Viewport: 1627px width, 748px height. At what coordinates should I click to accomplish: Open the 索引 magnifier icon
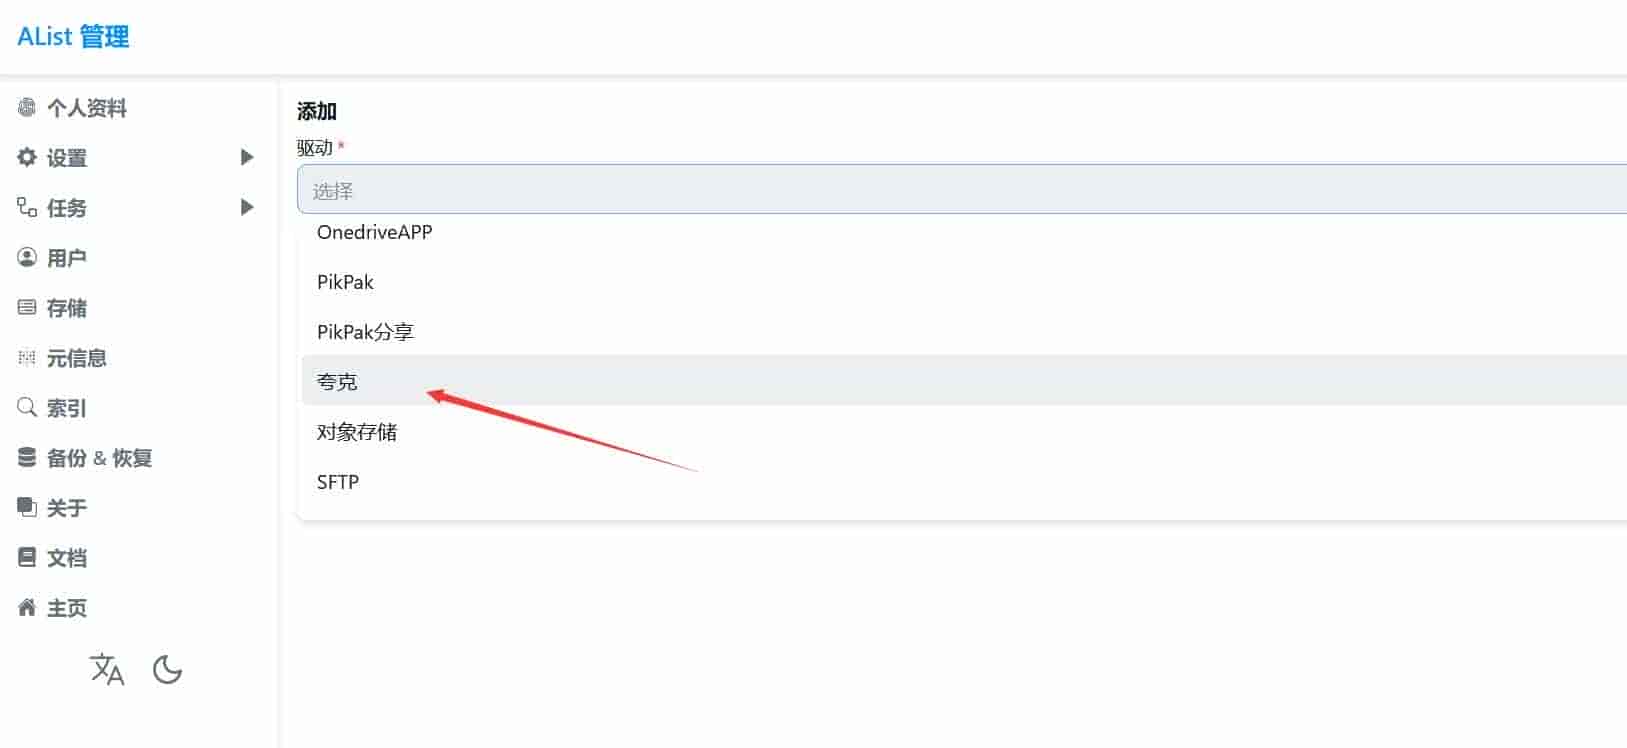pyautogui.click(x=27, y=407)
